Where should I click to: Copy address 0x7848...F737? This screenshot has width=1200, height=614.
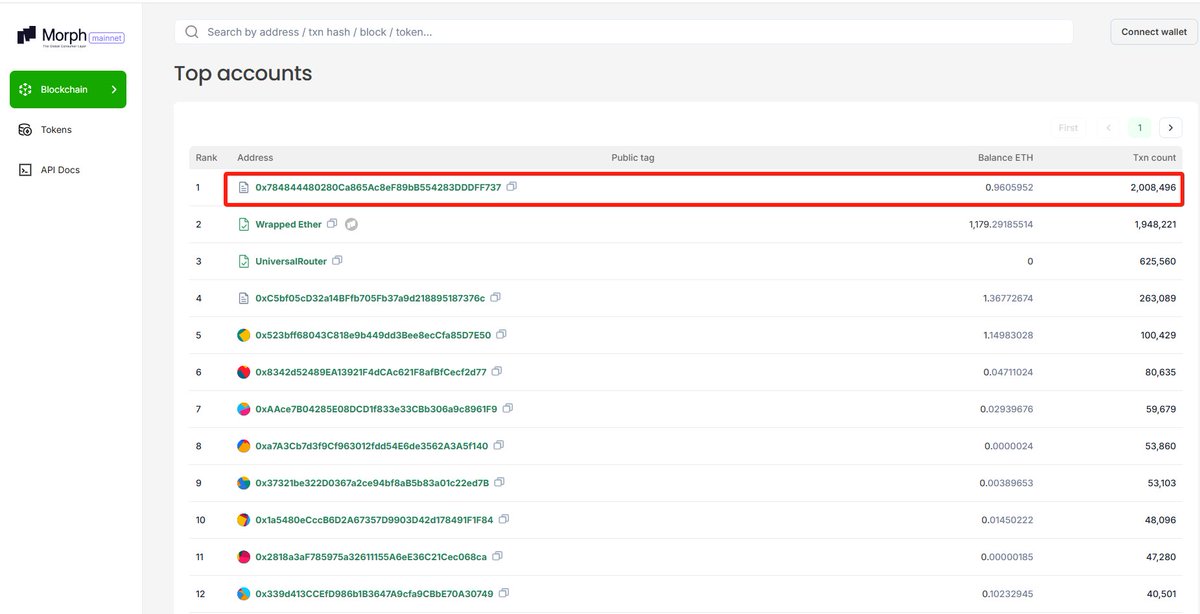point(512,187)
